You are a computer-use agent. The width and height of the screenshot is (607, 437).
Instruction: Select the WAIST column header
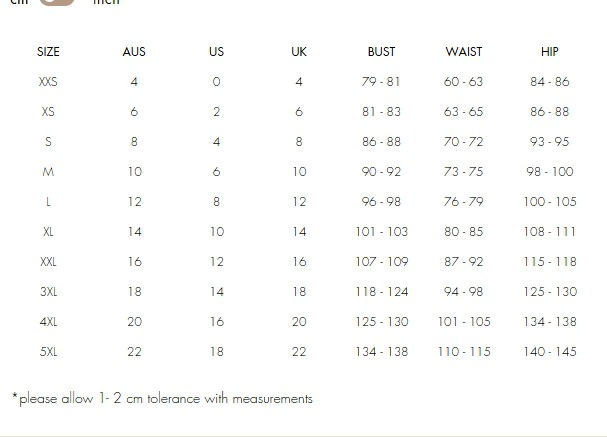pos(463,51)
